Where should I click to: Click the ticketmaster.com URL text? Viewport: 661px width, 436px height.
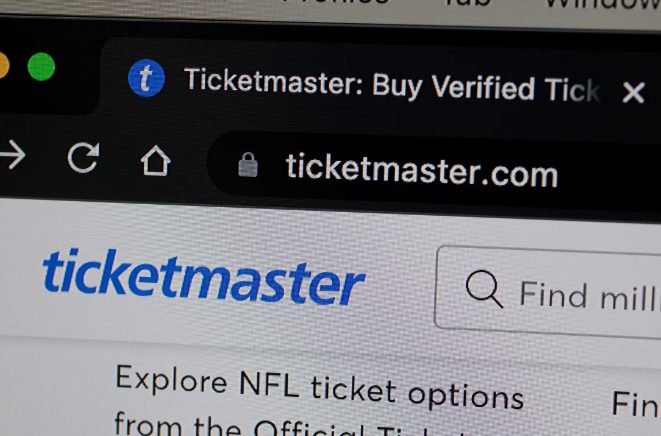click(422, 170)
